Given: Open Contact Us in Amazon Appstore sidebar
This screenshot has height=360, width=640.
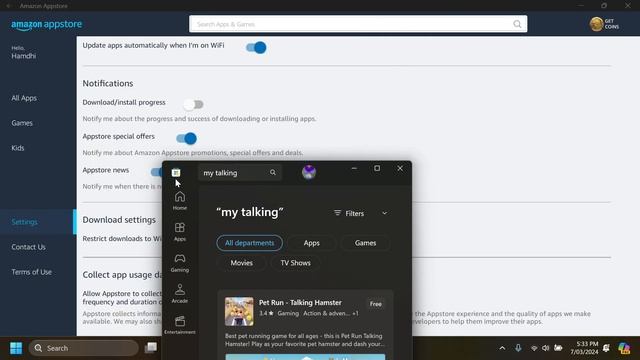Looking at the screenshot, I should click(x=29, y=247).
